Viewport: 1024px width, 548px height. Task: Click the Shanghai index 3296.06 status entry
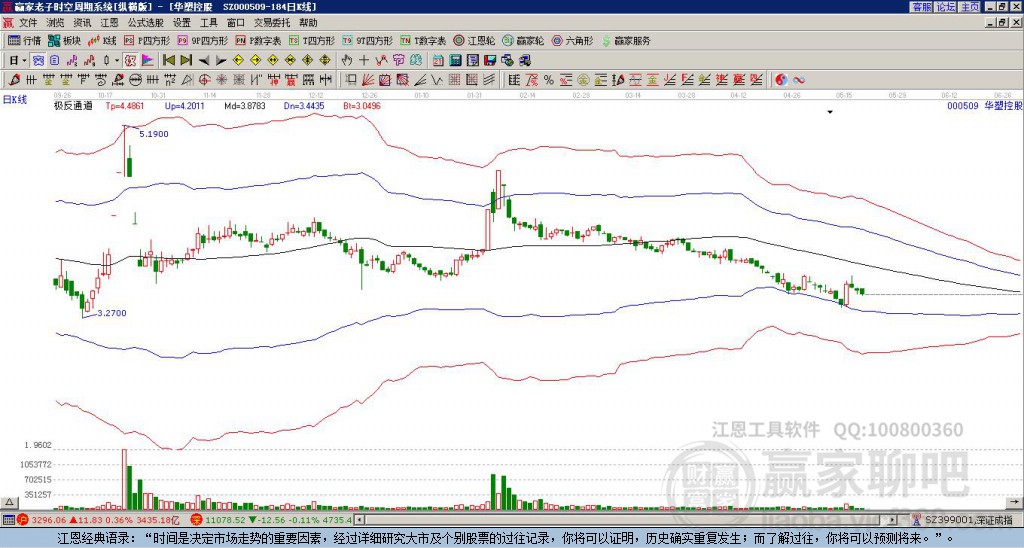(98, 520)
